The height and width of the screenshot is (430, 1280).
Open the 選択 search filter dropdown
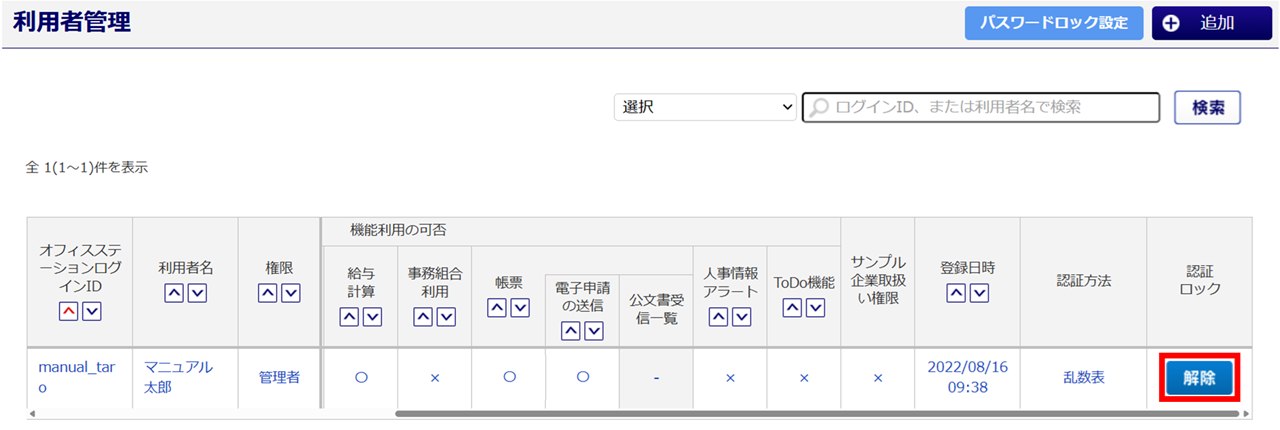[x=705, y=107]
